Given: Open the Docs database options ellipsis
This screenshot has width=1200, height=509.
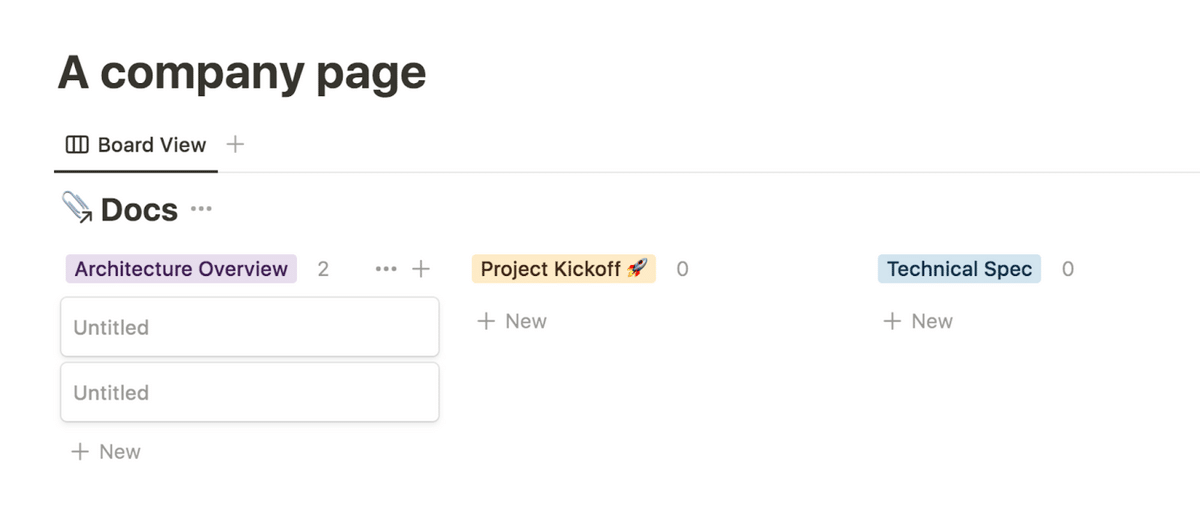Looking at the screenshot, I should point(201,210).
